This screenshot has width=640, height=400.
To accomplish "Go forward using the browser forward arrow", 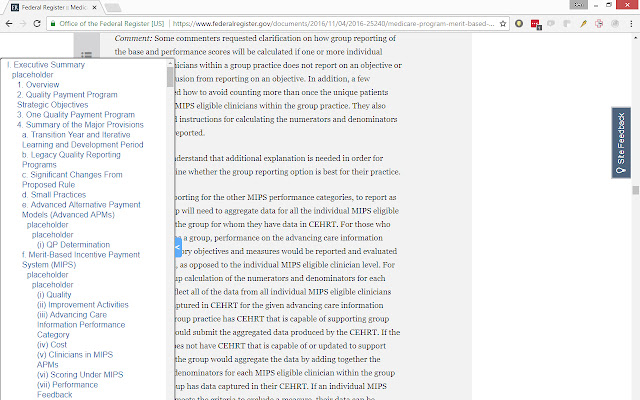I will (x=23, y=24).
